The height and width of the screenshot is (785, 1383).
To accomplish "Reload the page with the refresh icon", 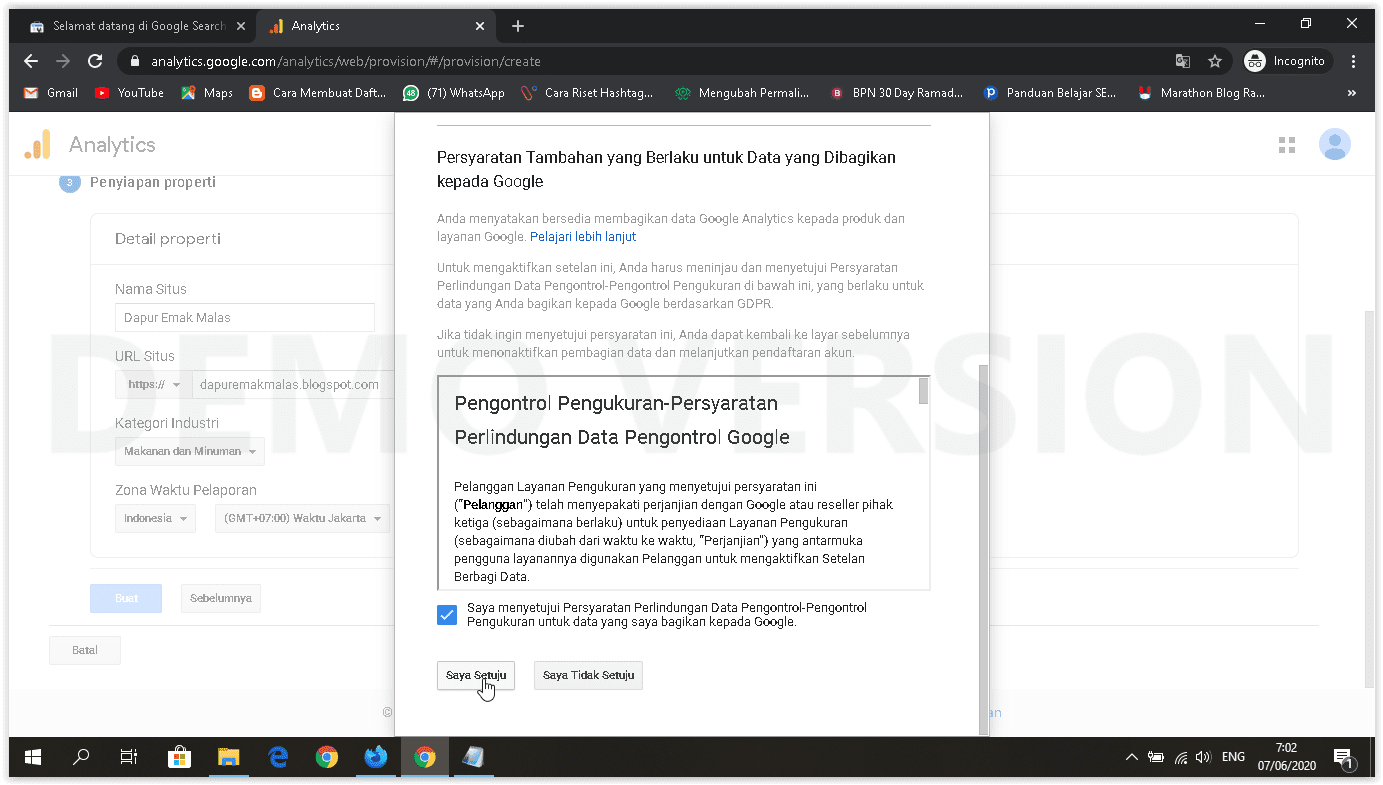I will pos(95,61).
